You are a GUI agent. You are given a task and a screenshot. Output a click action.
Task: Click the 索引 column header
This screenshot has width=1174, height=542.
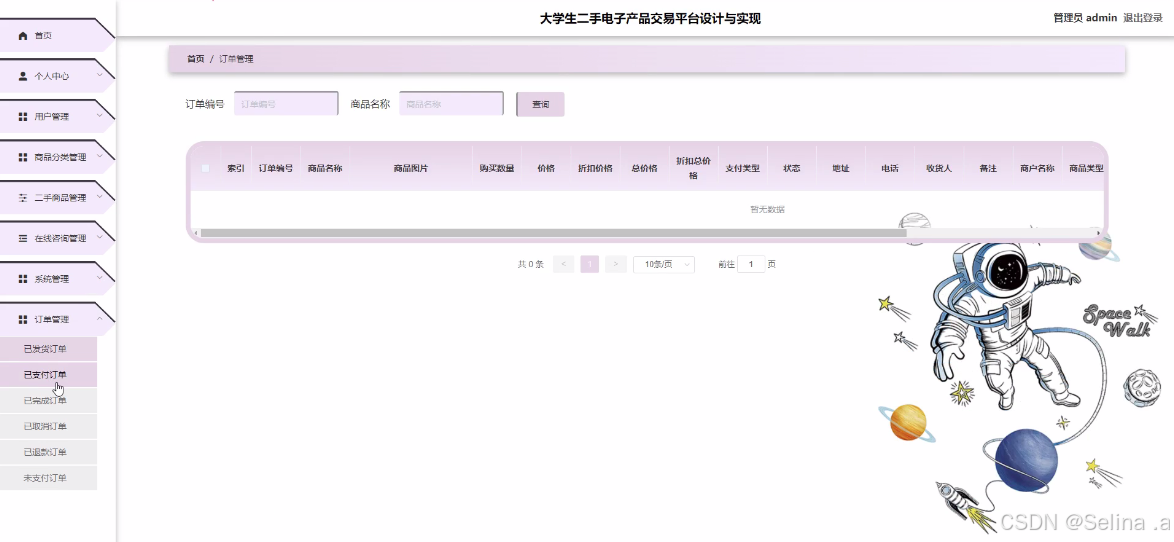point(236,168)
